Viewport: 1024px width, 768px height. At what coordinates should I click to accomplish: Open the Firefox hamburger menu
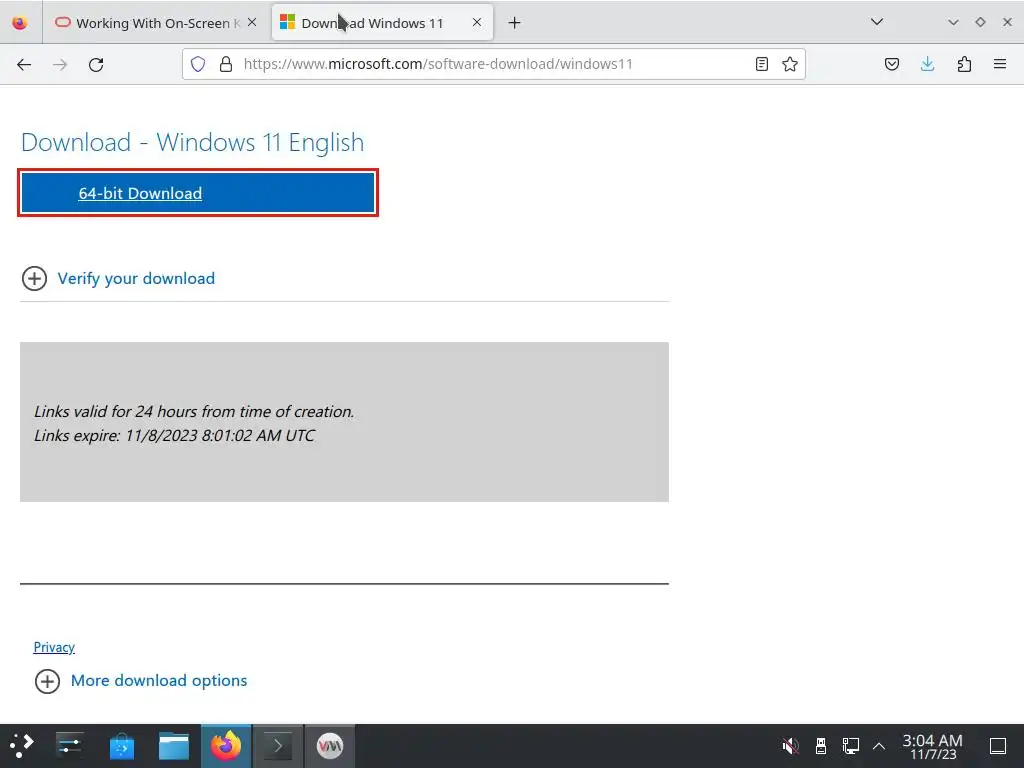pos(1000,64)
